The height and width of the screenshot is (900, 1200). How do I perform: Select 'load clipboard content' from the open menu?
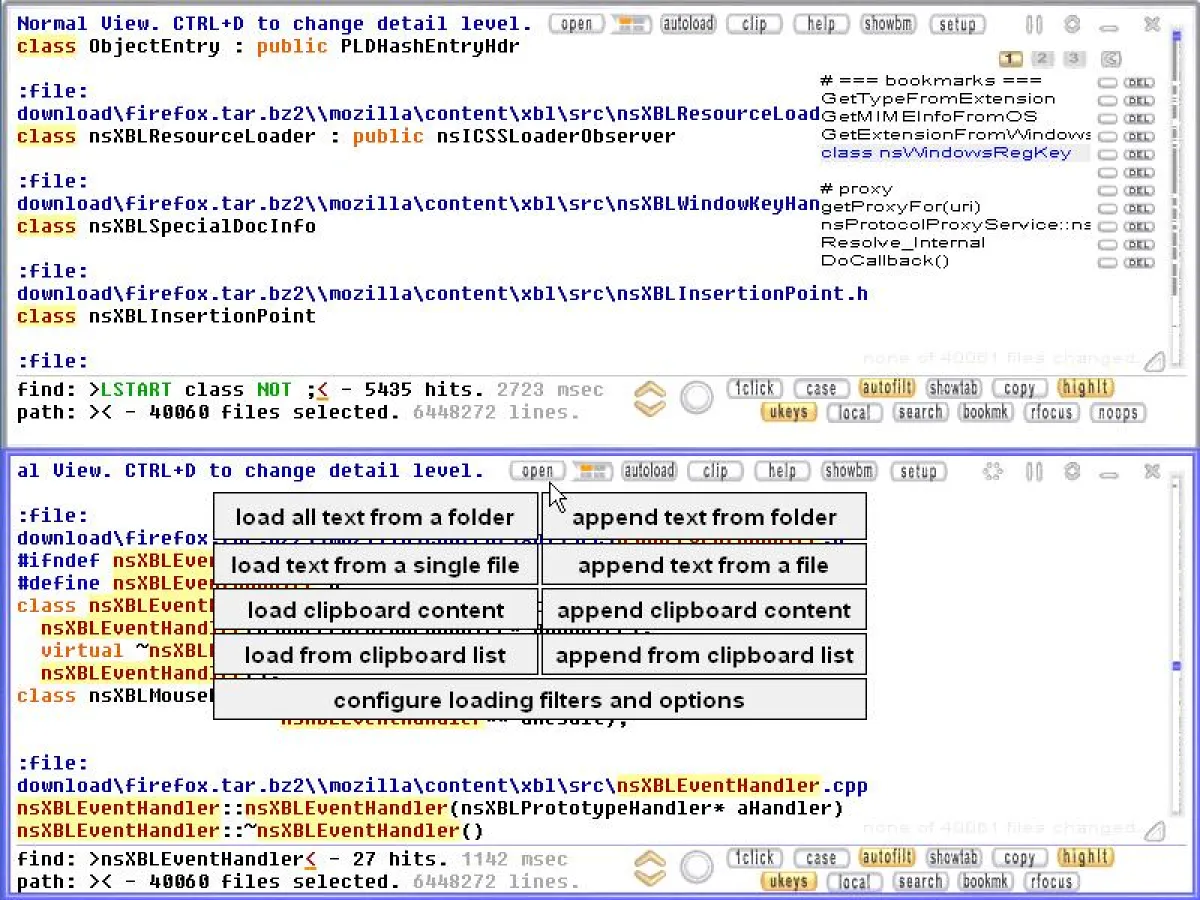[x=377, y=610]
